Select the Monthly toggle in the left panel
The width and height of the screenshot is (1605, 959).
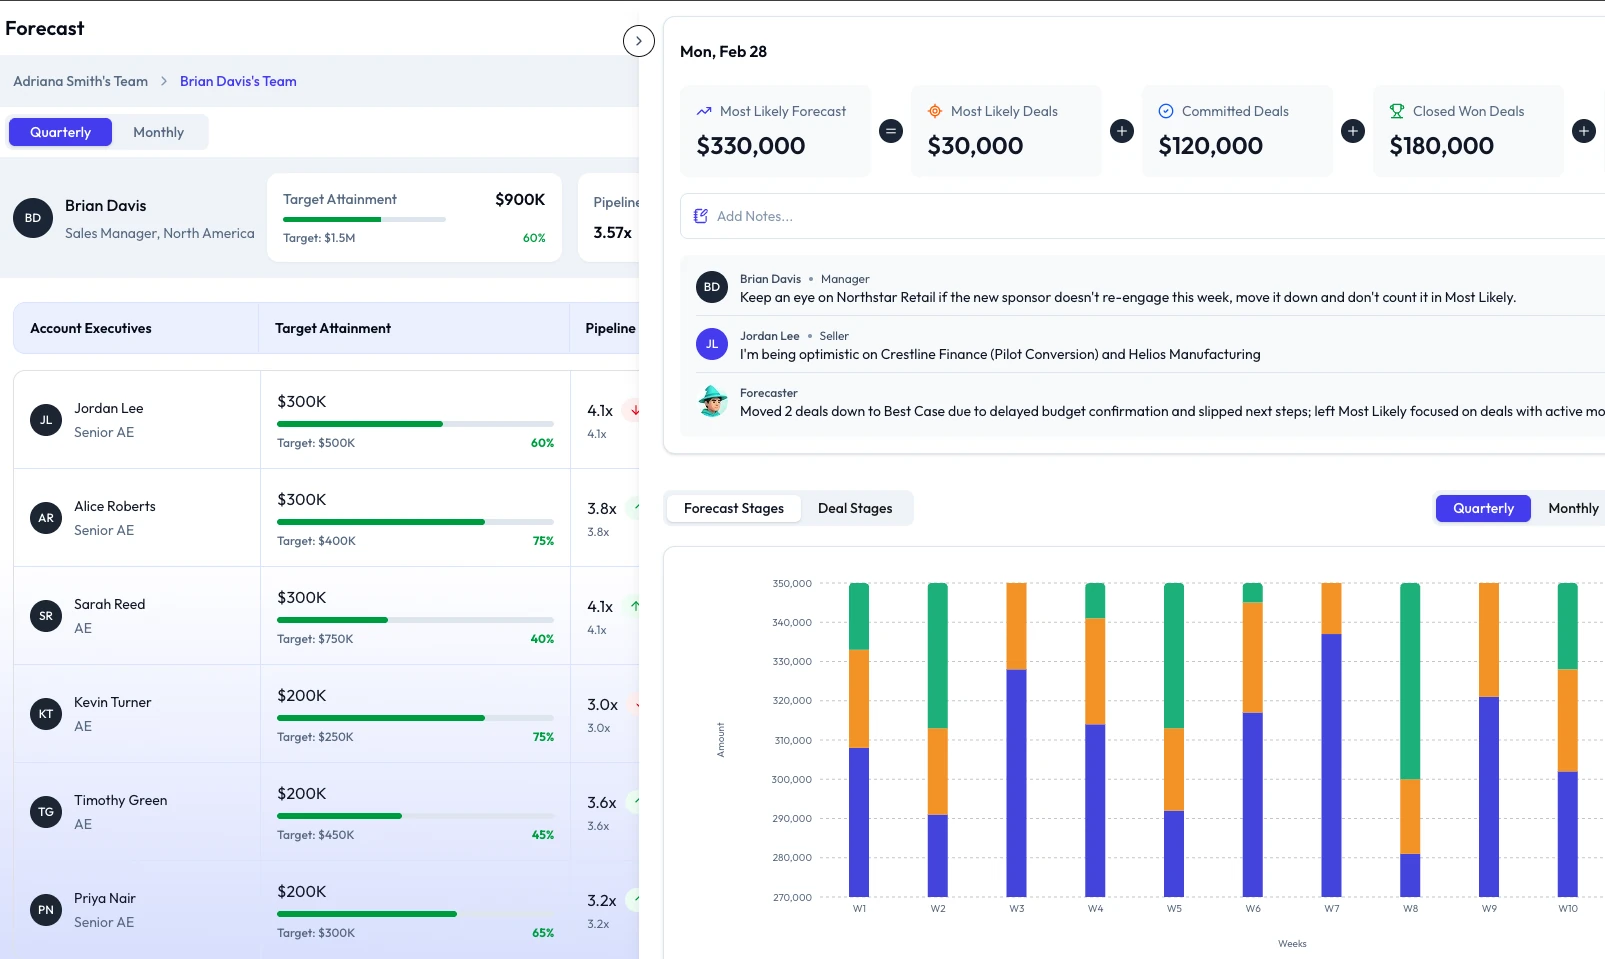click(x=158, y=132)
